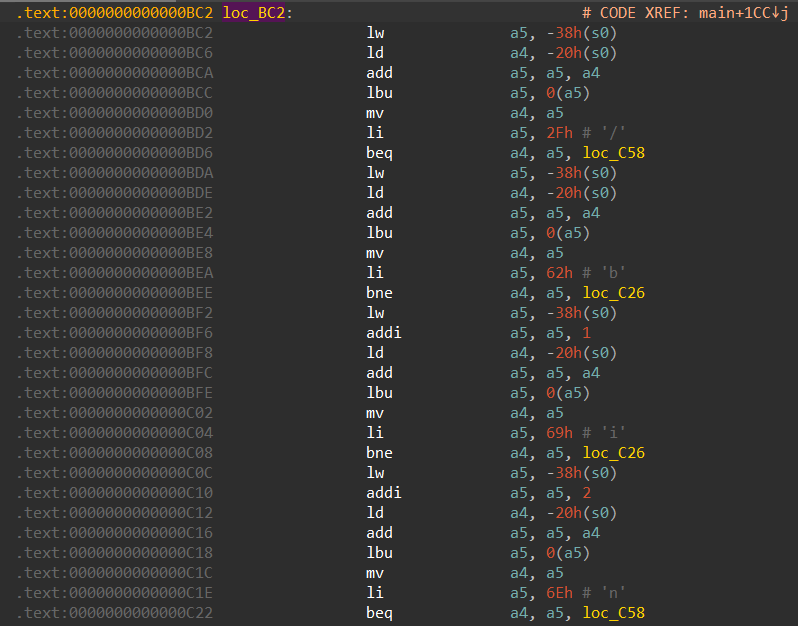
Task: Select the 62h immediate value for 'b'
Action: (x=556, y=273)
